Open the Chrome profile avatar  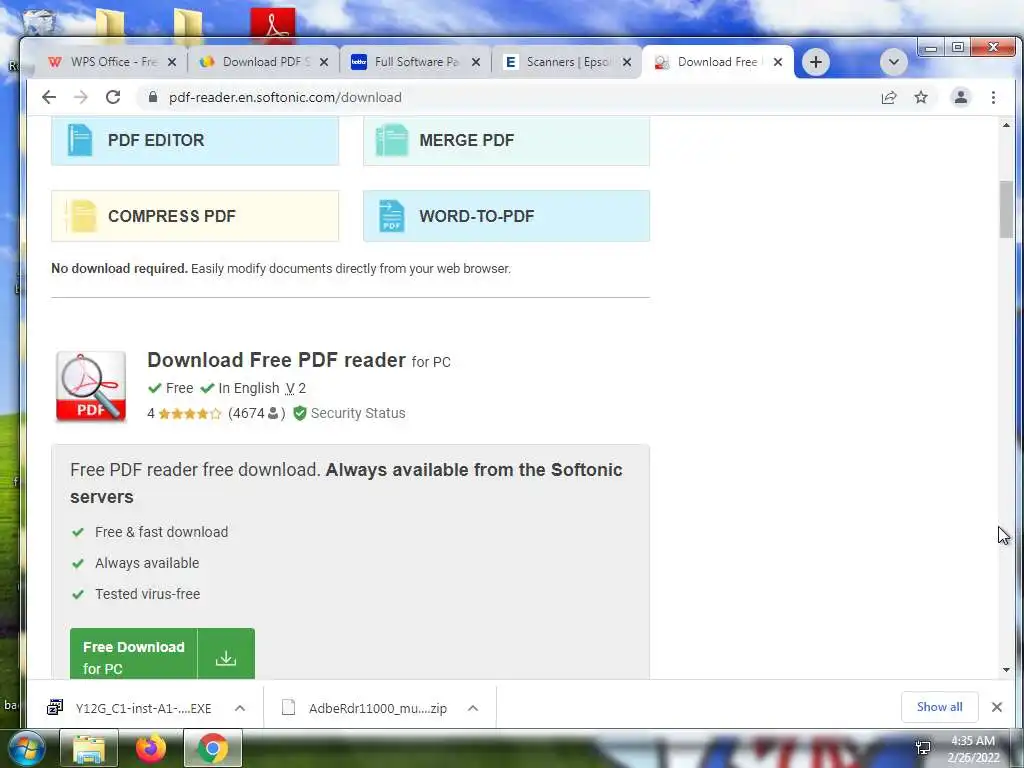point(961,97)
